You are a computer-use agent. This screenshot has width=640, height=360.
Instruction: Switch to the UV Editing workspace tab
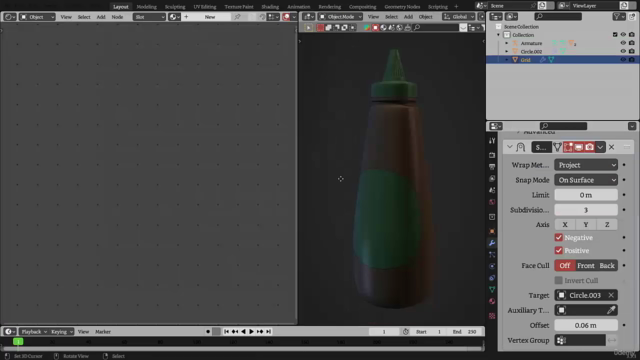pyautogui.click(x=204, y=7)
